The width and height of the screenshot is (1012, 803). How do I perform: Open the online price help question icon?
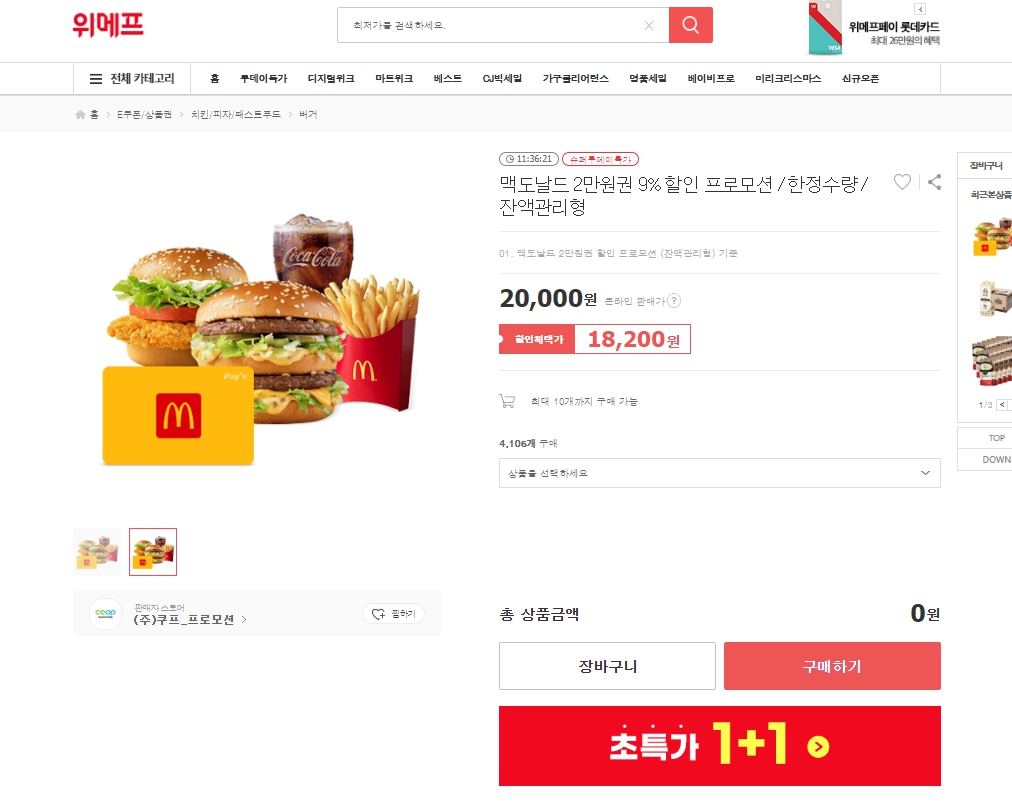point(674,301)
